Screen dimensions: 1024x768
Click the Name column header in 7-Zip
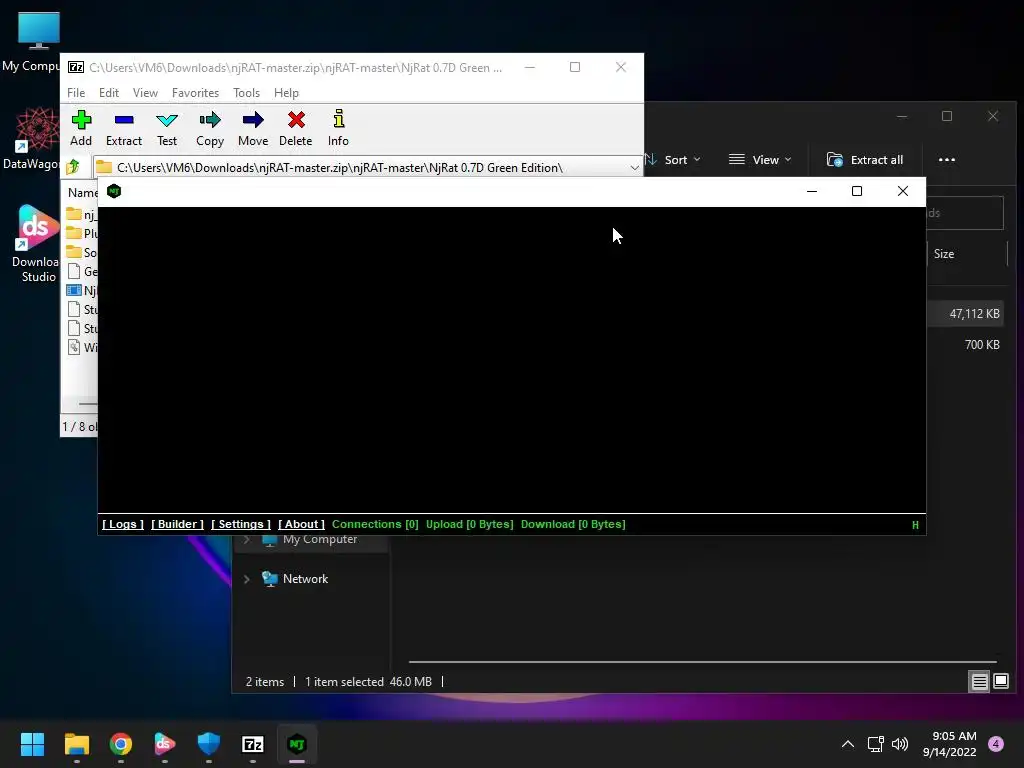83,193
